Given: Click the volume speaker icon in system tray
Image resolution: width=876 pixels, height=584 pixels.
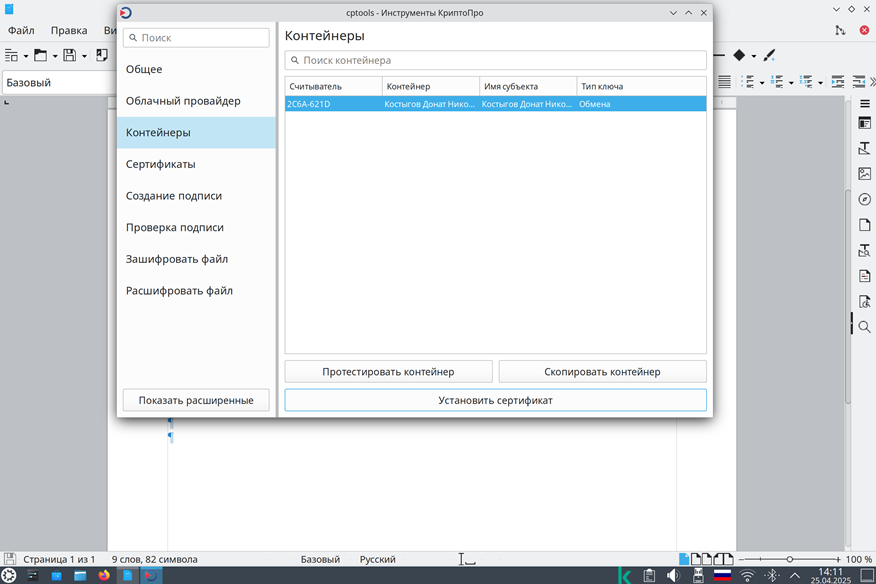Looking at the screenshot, I should pos(673,575).
